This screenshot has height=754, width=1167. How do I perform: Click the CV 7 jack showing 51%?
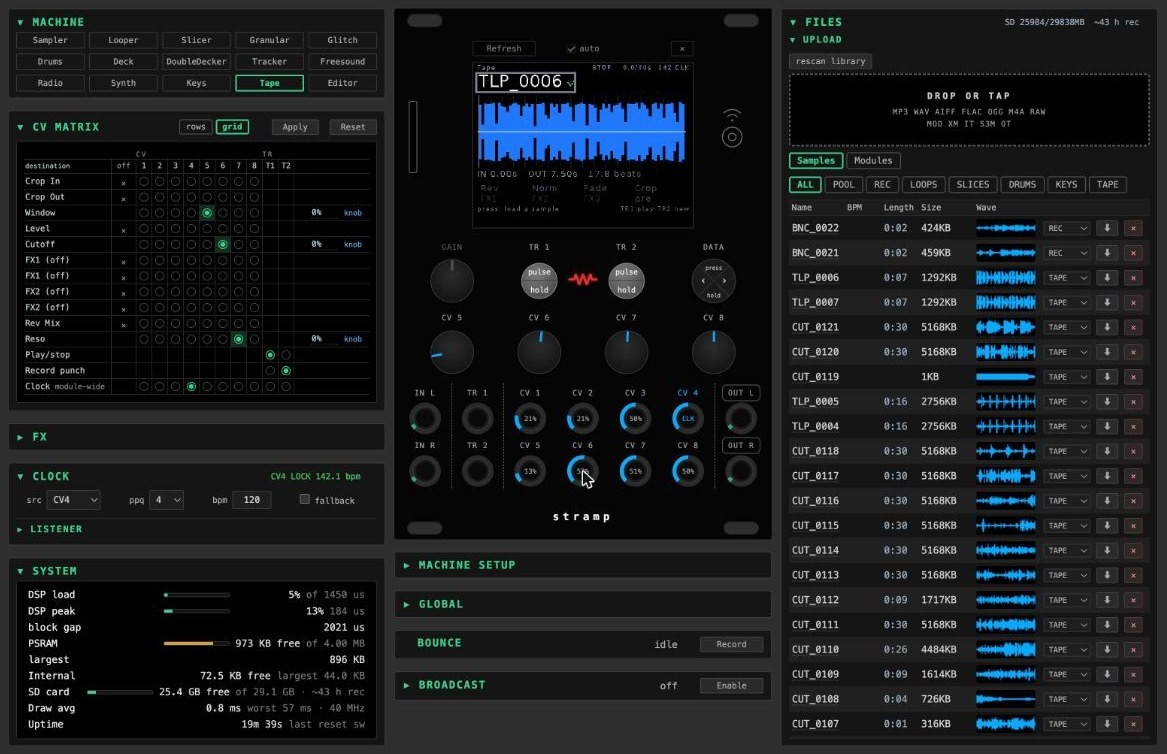tap(635, 471)
